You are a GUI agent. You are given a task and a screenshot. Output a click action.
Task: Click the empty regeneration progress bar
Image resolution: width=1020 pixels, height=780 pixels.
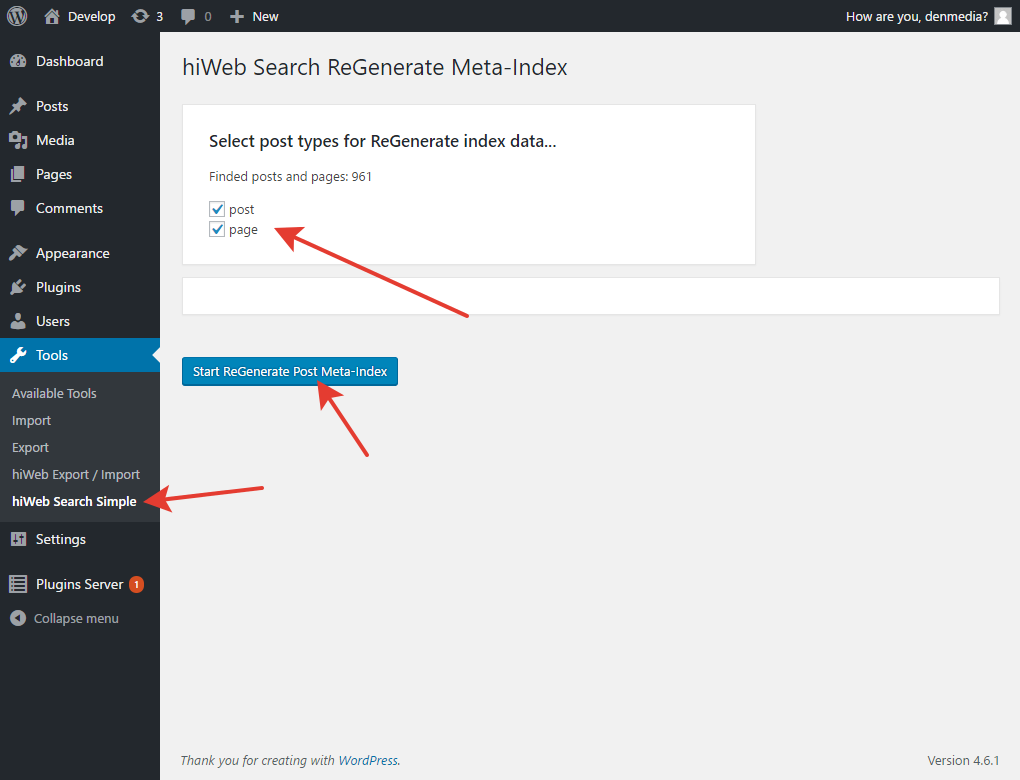(x=590, y=296)
